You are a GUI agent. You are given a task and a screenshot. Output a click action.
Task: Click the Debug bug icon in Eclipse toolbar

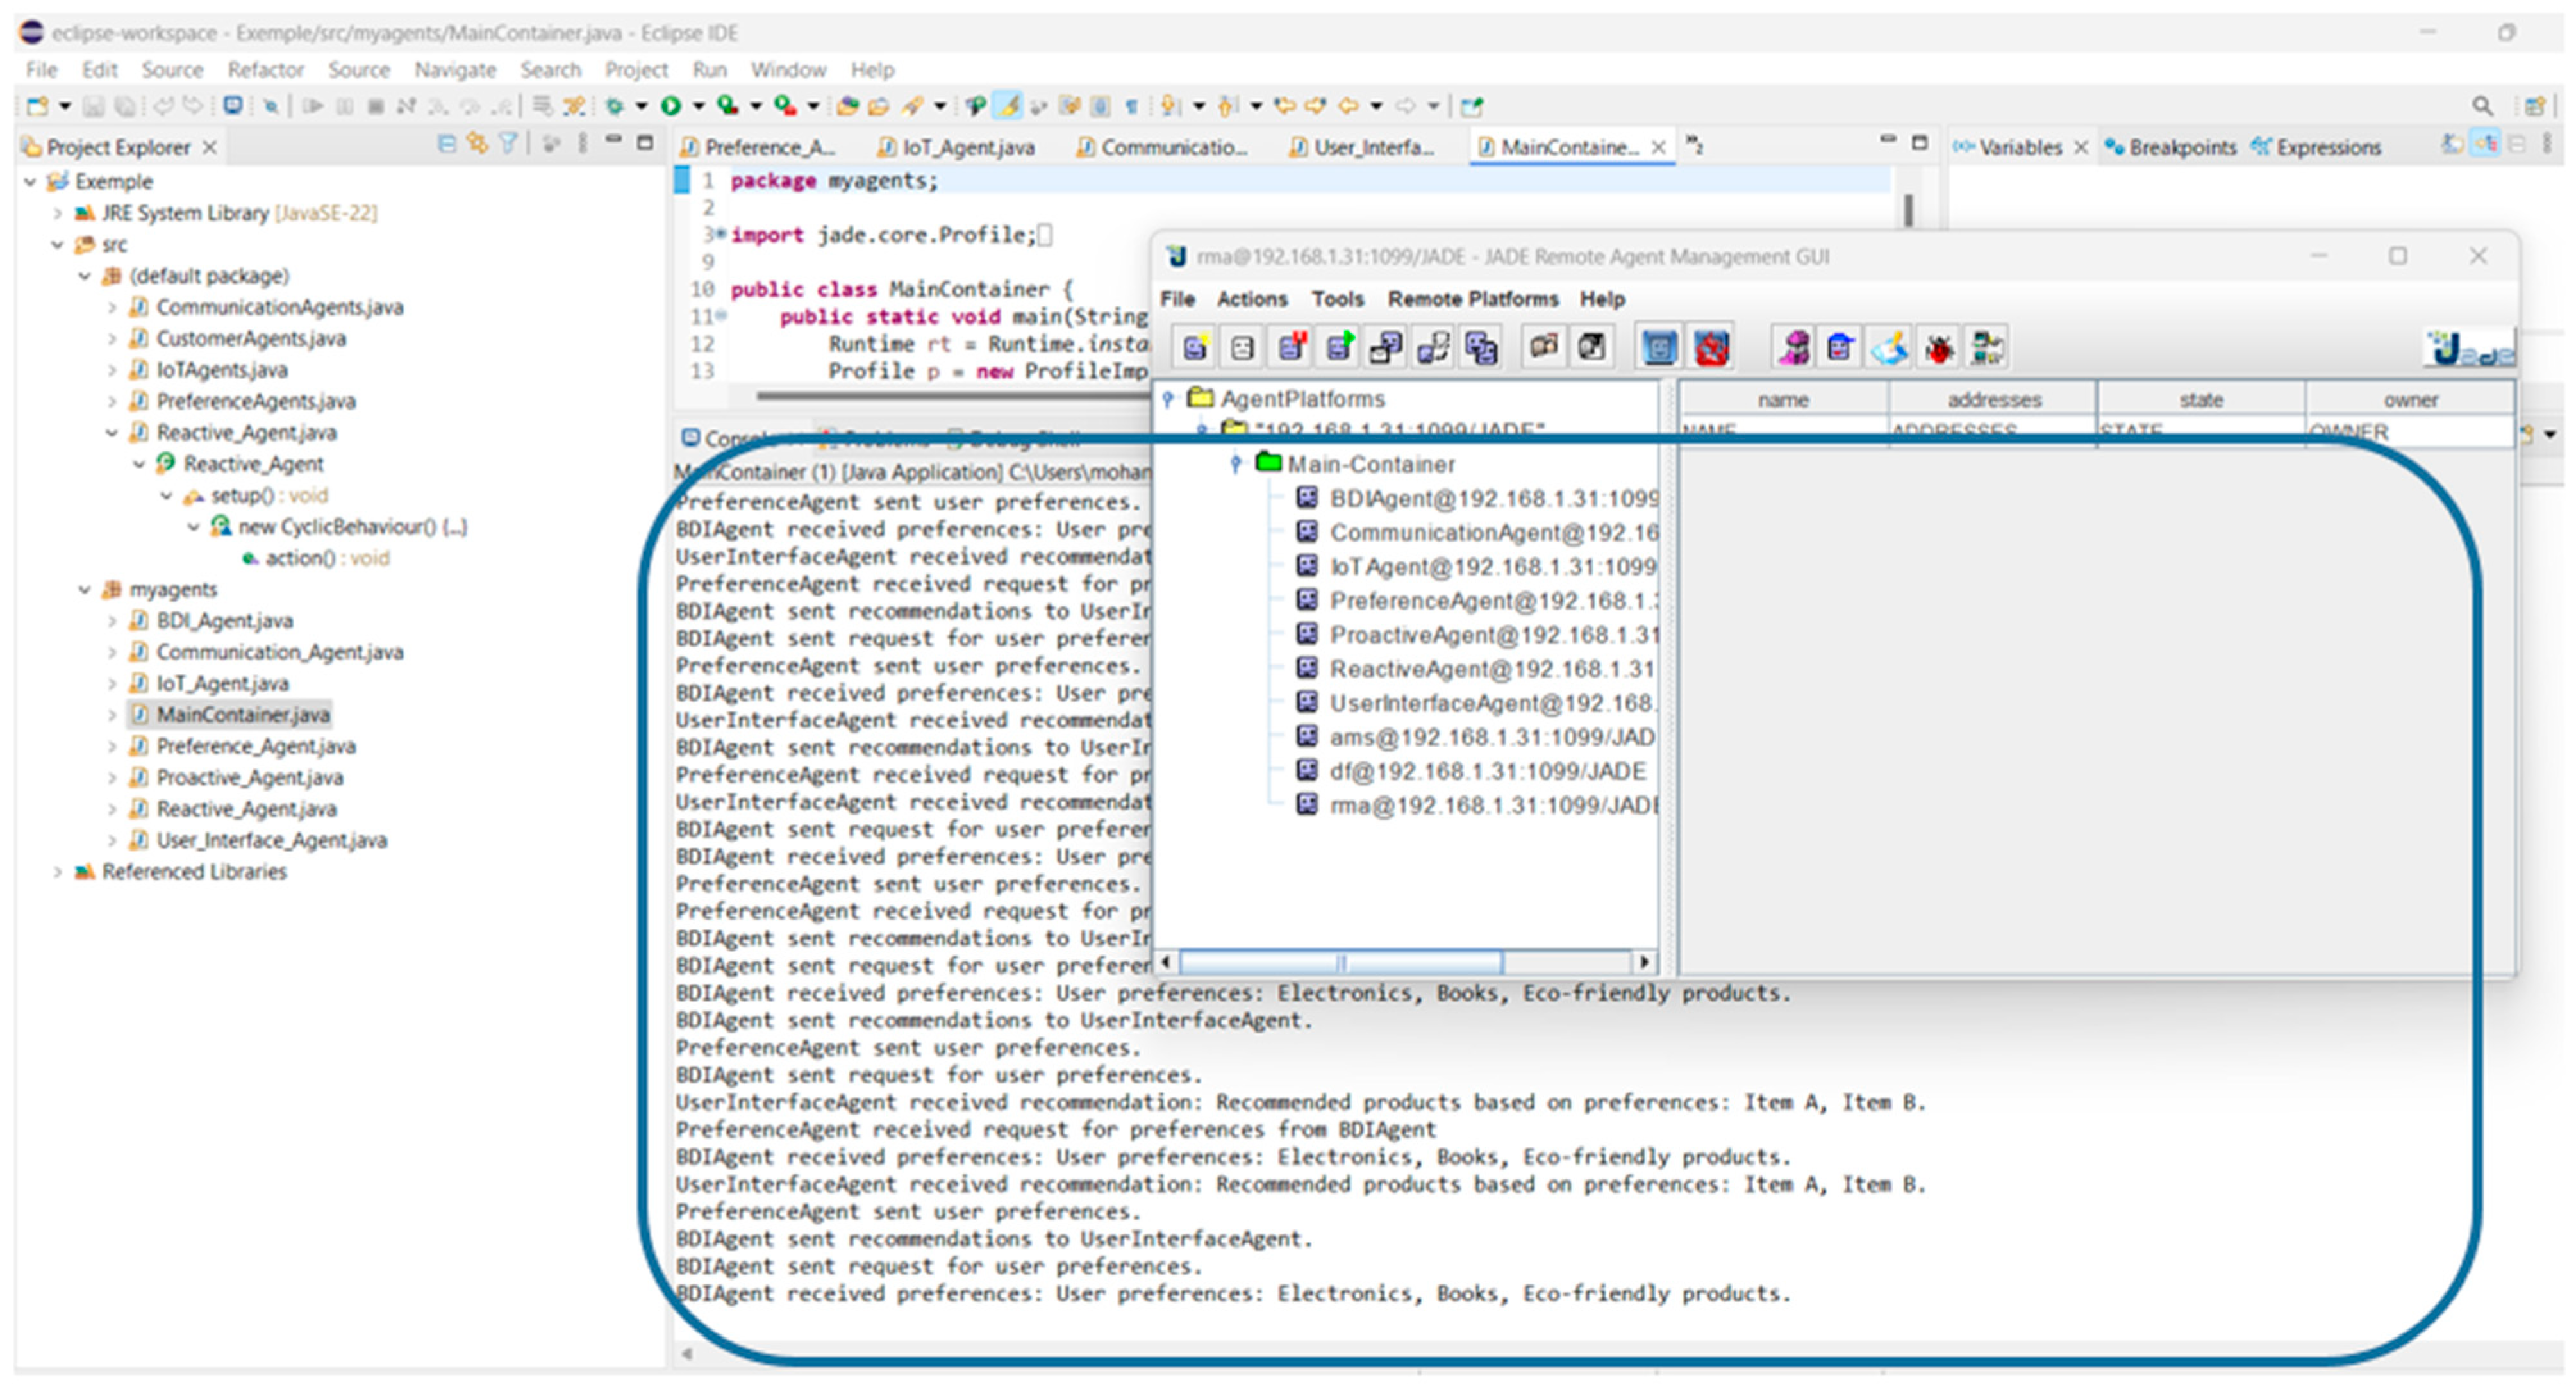[615, 105]
